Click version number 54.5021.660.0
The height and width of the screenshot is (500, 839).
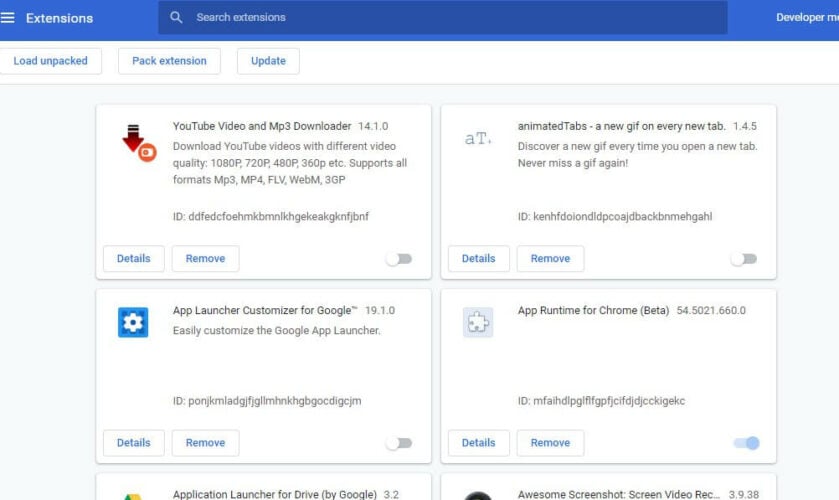click(x=711, y=310)
